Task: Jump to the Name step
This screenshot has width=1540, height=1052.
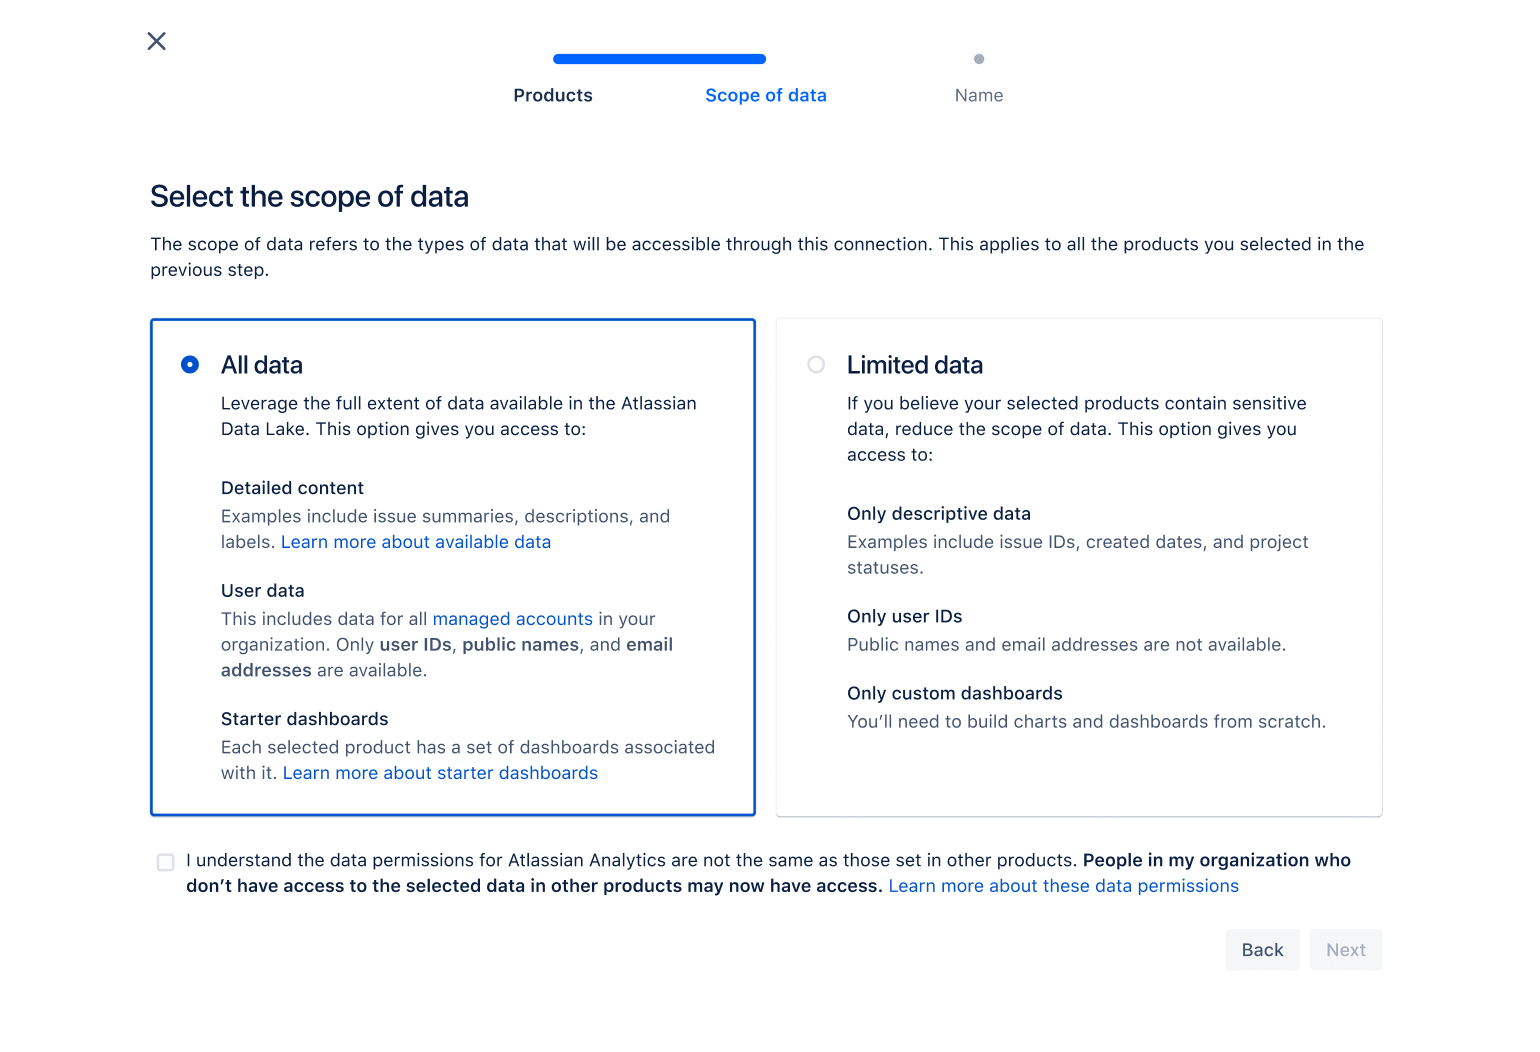Action: coord(978,95)
